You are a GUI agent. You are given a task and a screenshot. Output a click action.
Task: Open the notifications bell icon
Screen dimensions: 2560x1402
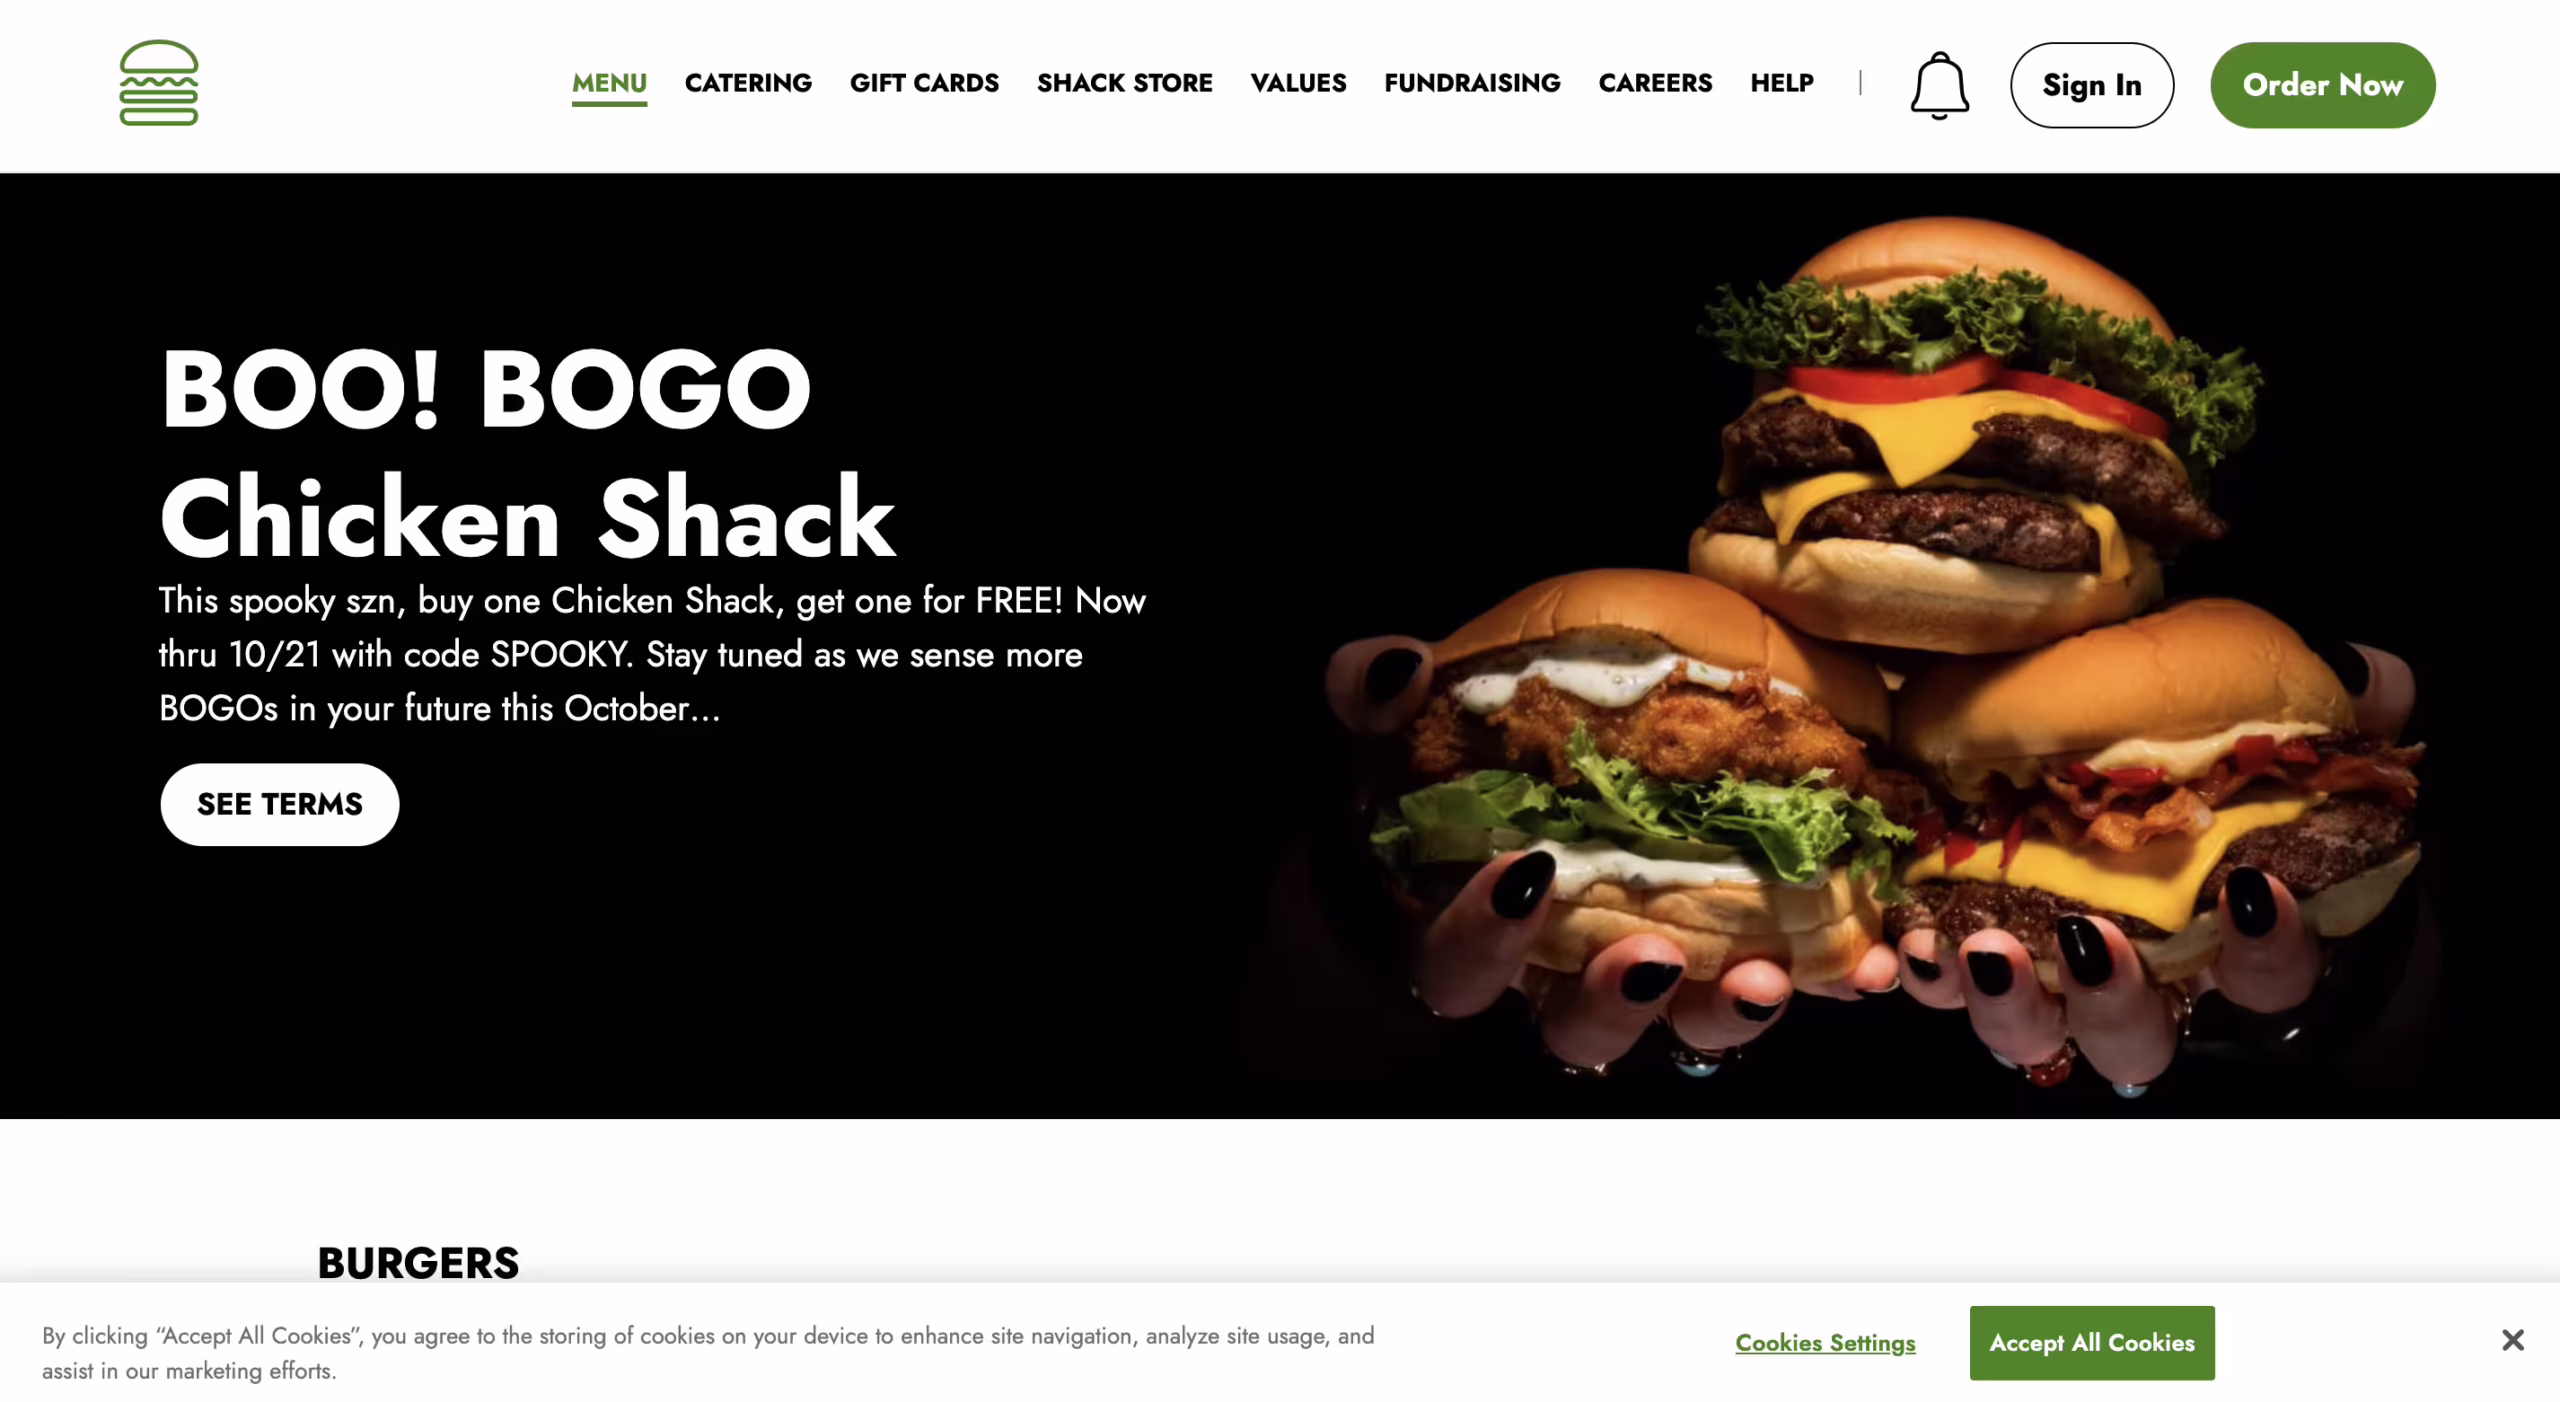[1939, 85]
